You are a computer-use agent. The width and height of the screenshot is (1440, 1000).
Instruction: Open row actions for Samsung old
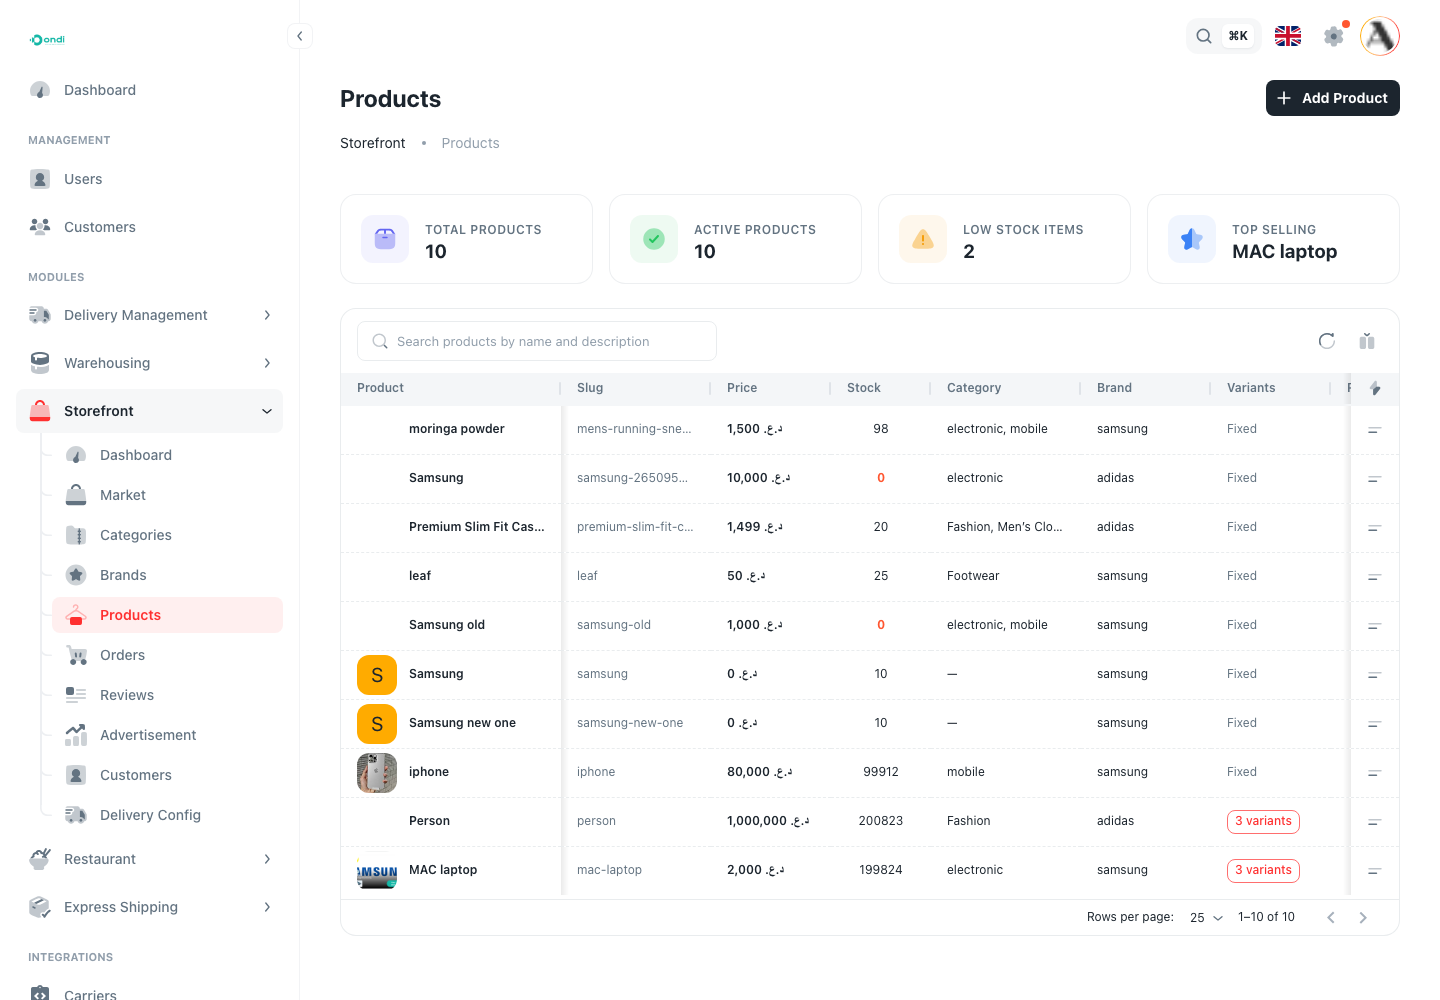(1375, 626)
